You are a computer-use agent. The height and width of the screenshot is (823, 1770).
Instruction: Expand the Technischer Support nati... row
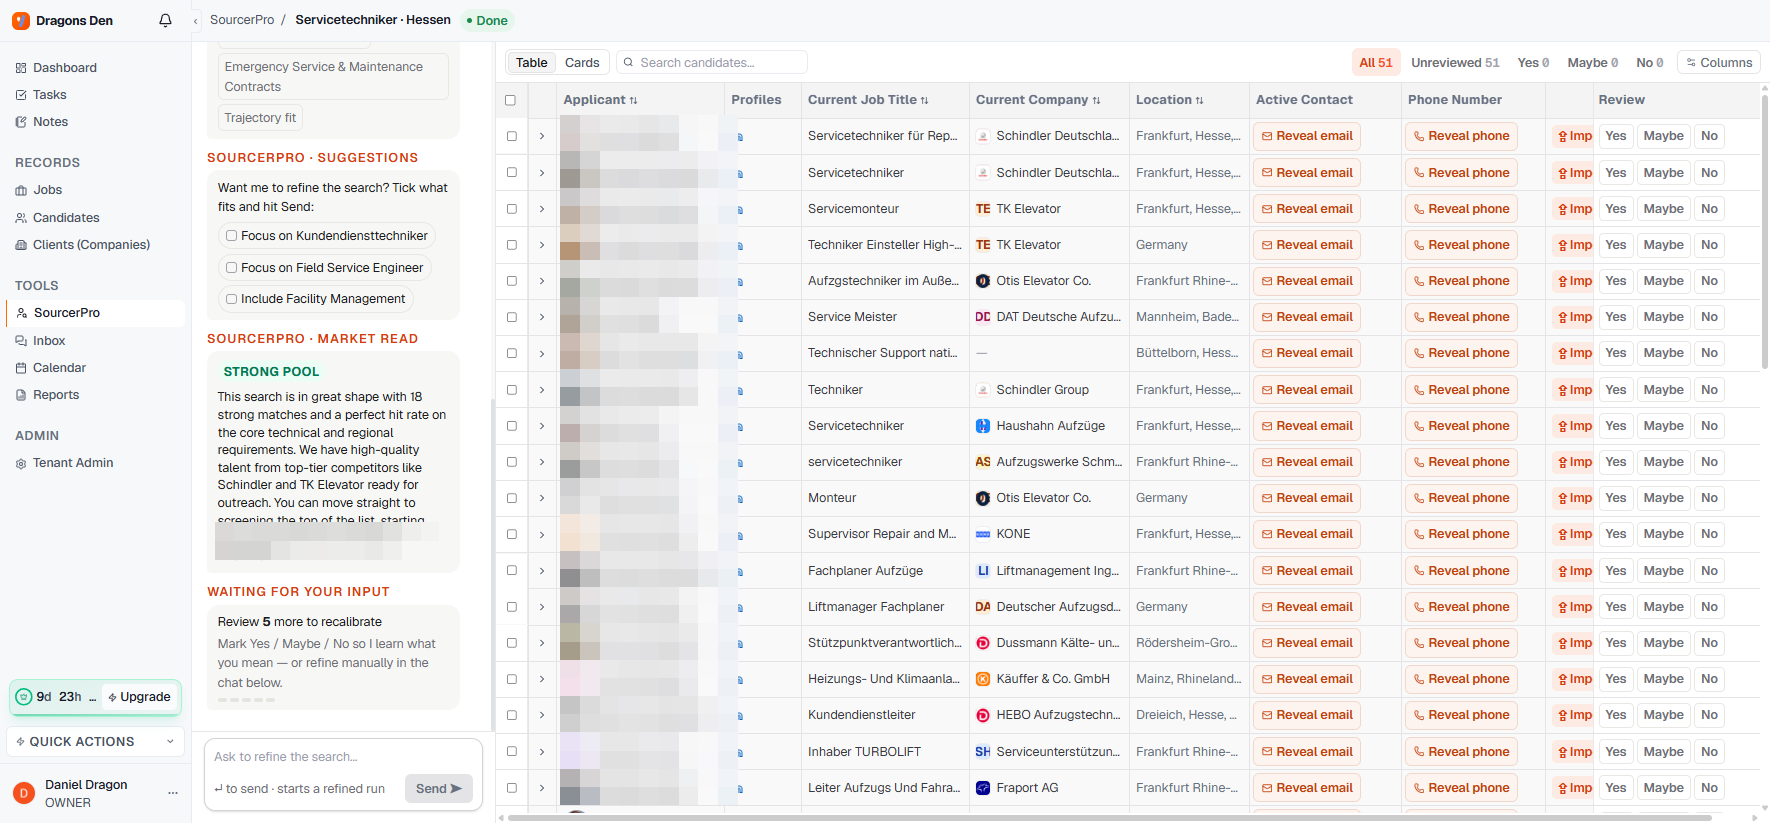click(x=542, y=353)
